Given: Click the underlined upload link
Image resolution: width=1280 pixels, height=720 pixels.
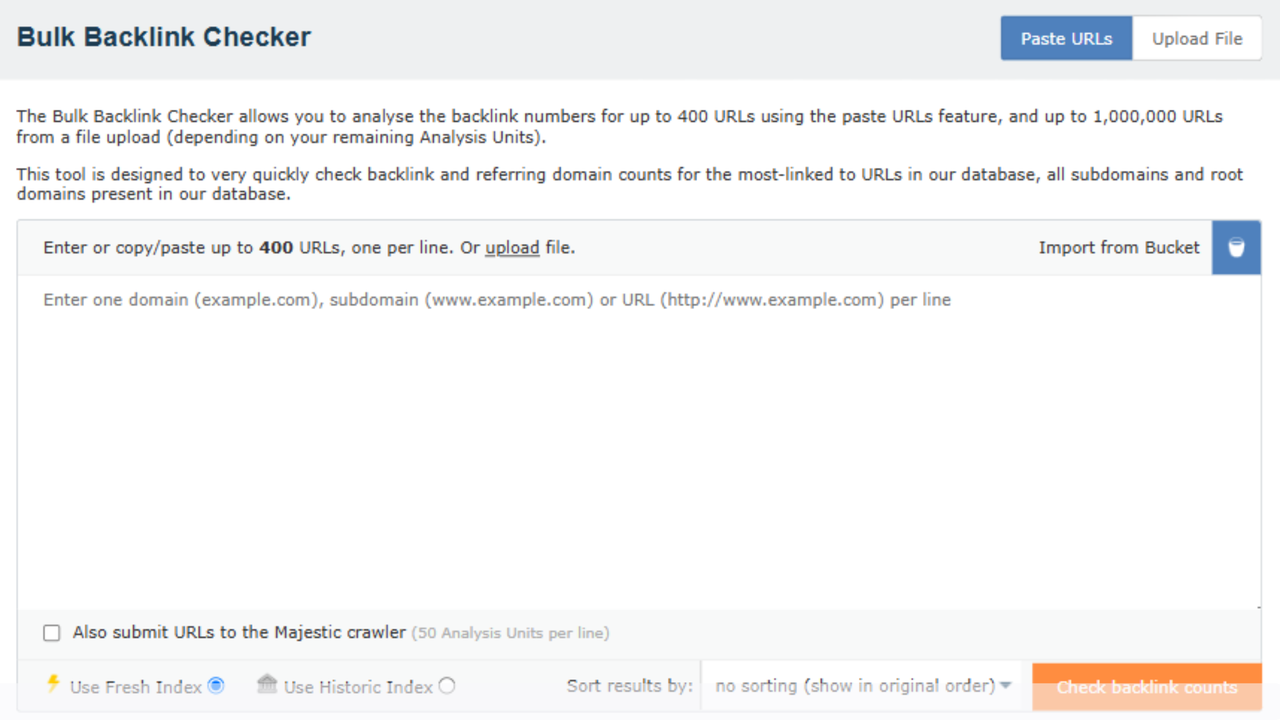Looking at the screenshot, I should [x=512, y=248].
